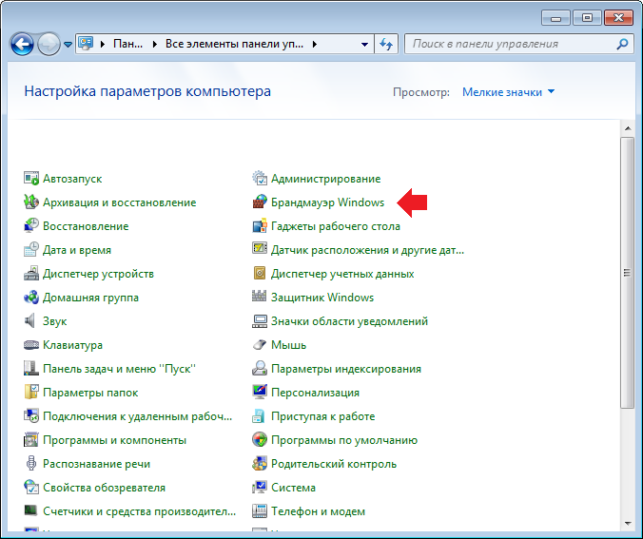
Task: Click the Архивация и восстановление icon
Action: (31, 202)
